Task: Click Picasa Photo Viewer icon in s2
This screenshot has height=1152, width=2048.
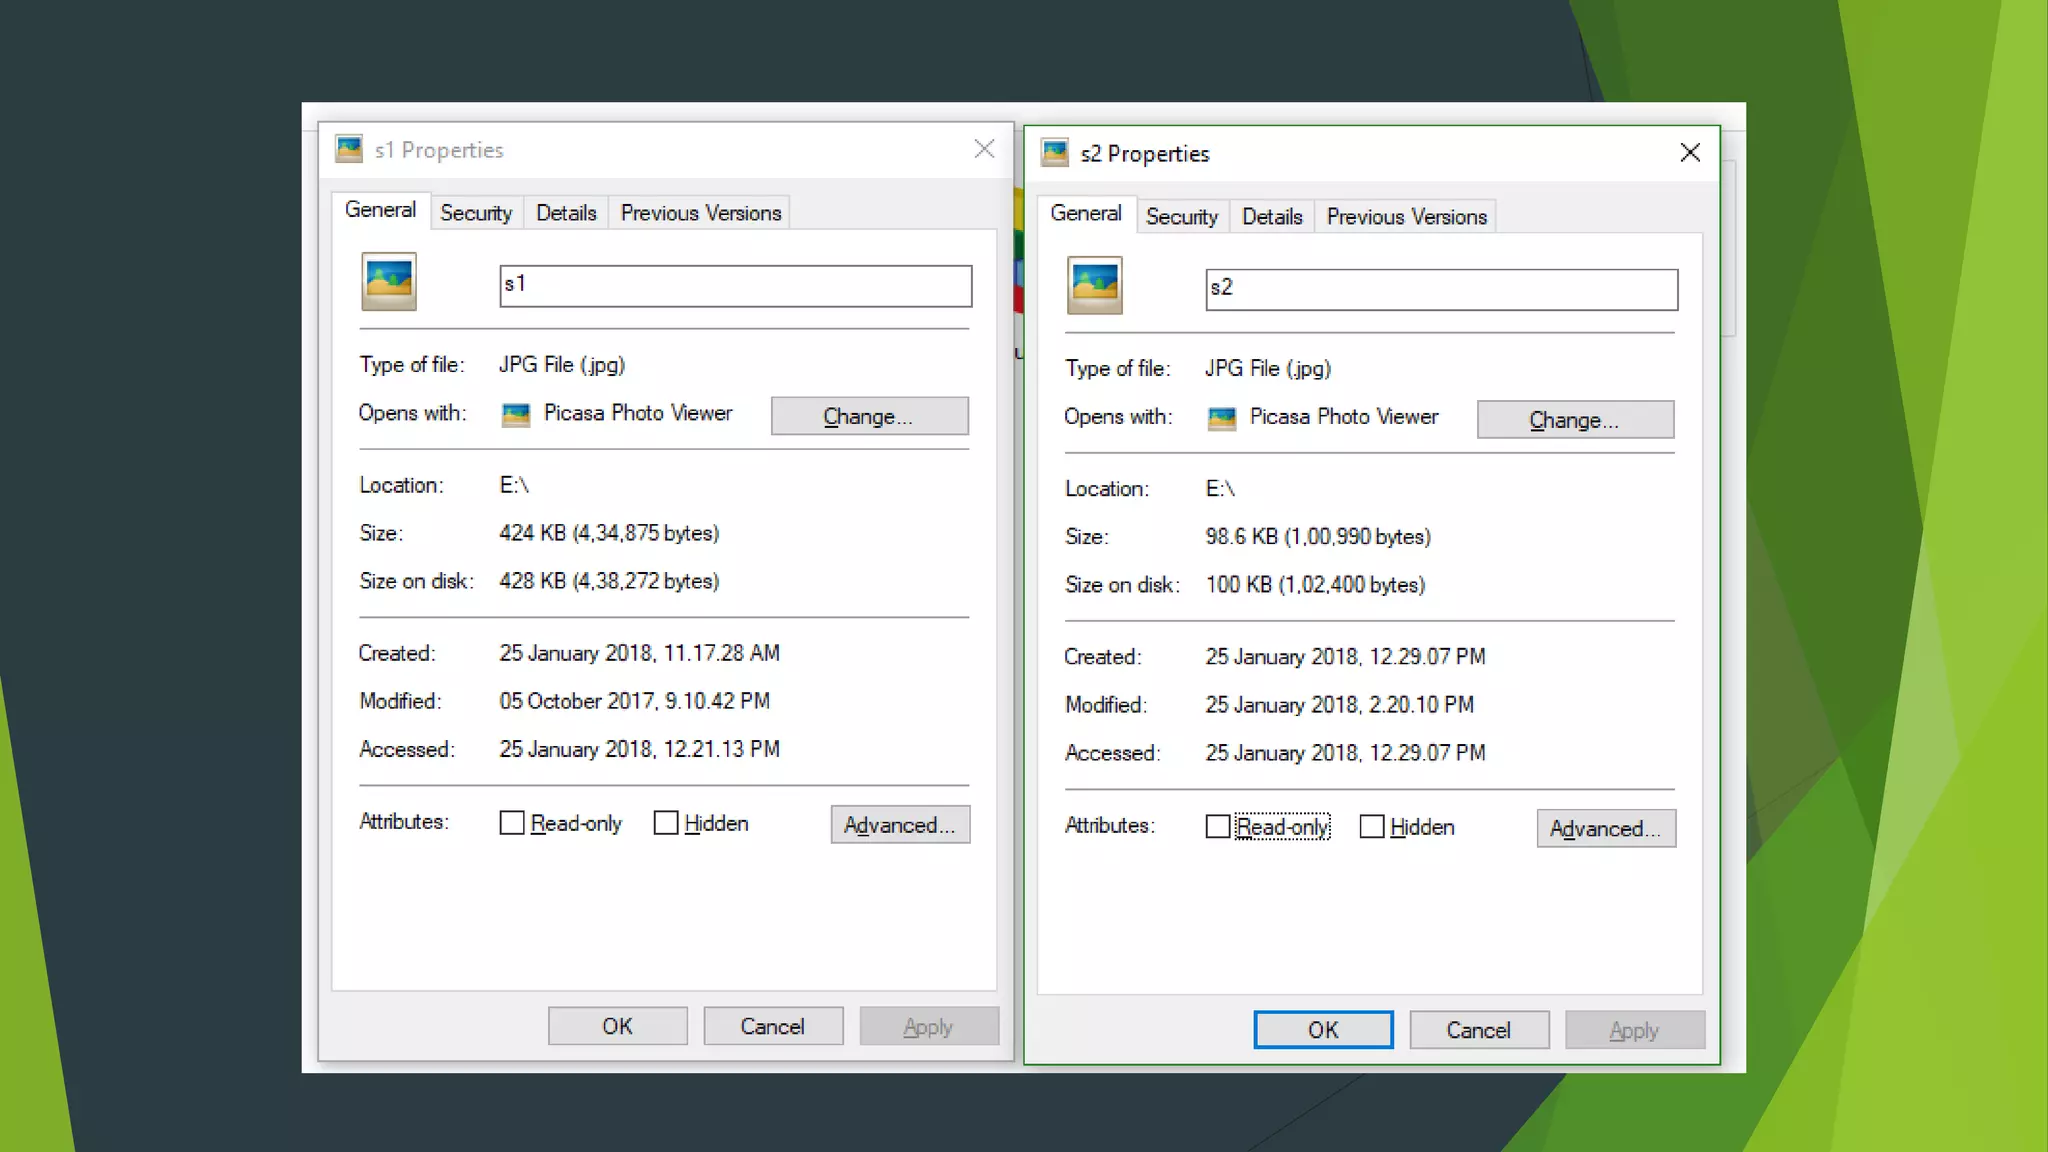Action: pyautogui.click(x=1222, y=418)
